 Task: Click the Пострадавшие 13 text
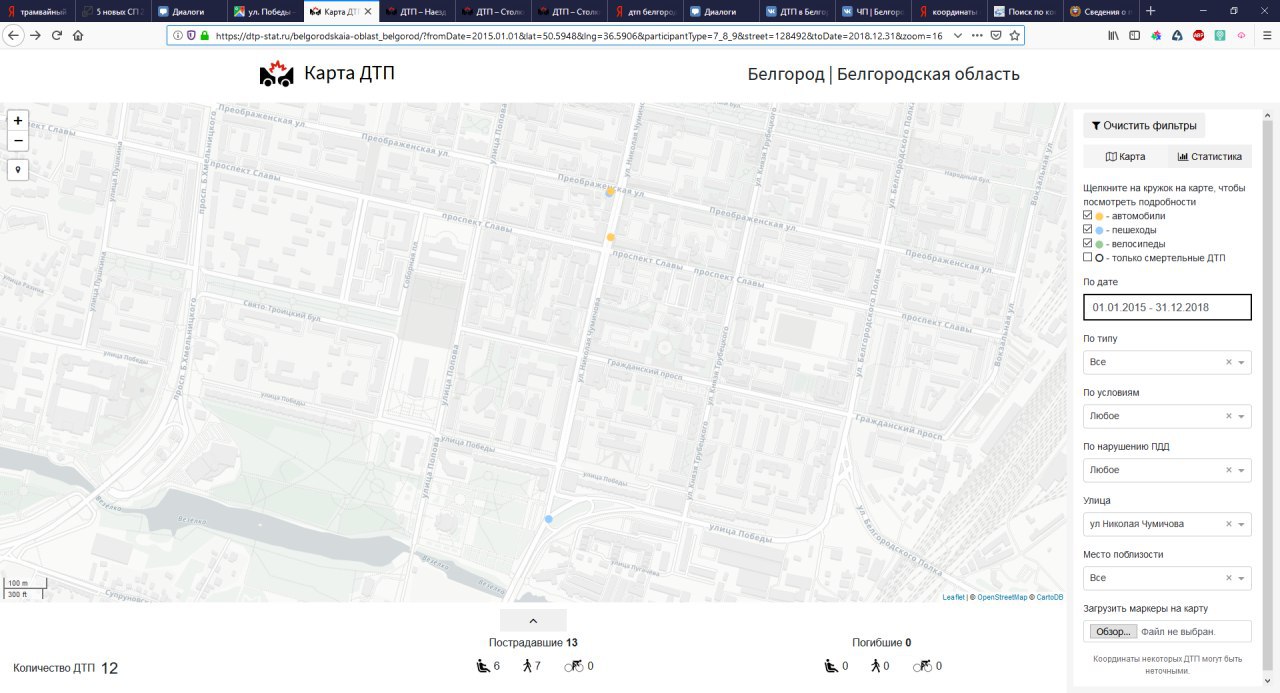[x=533, y=643]
